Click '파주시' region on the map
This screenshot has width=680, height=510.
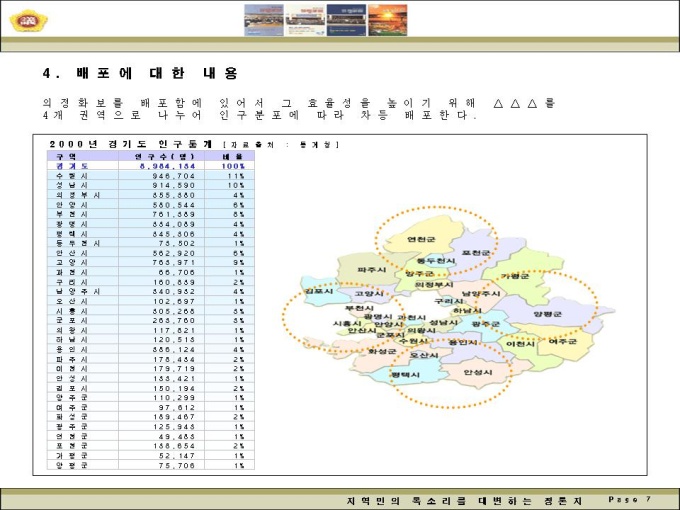click(372, 270)
